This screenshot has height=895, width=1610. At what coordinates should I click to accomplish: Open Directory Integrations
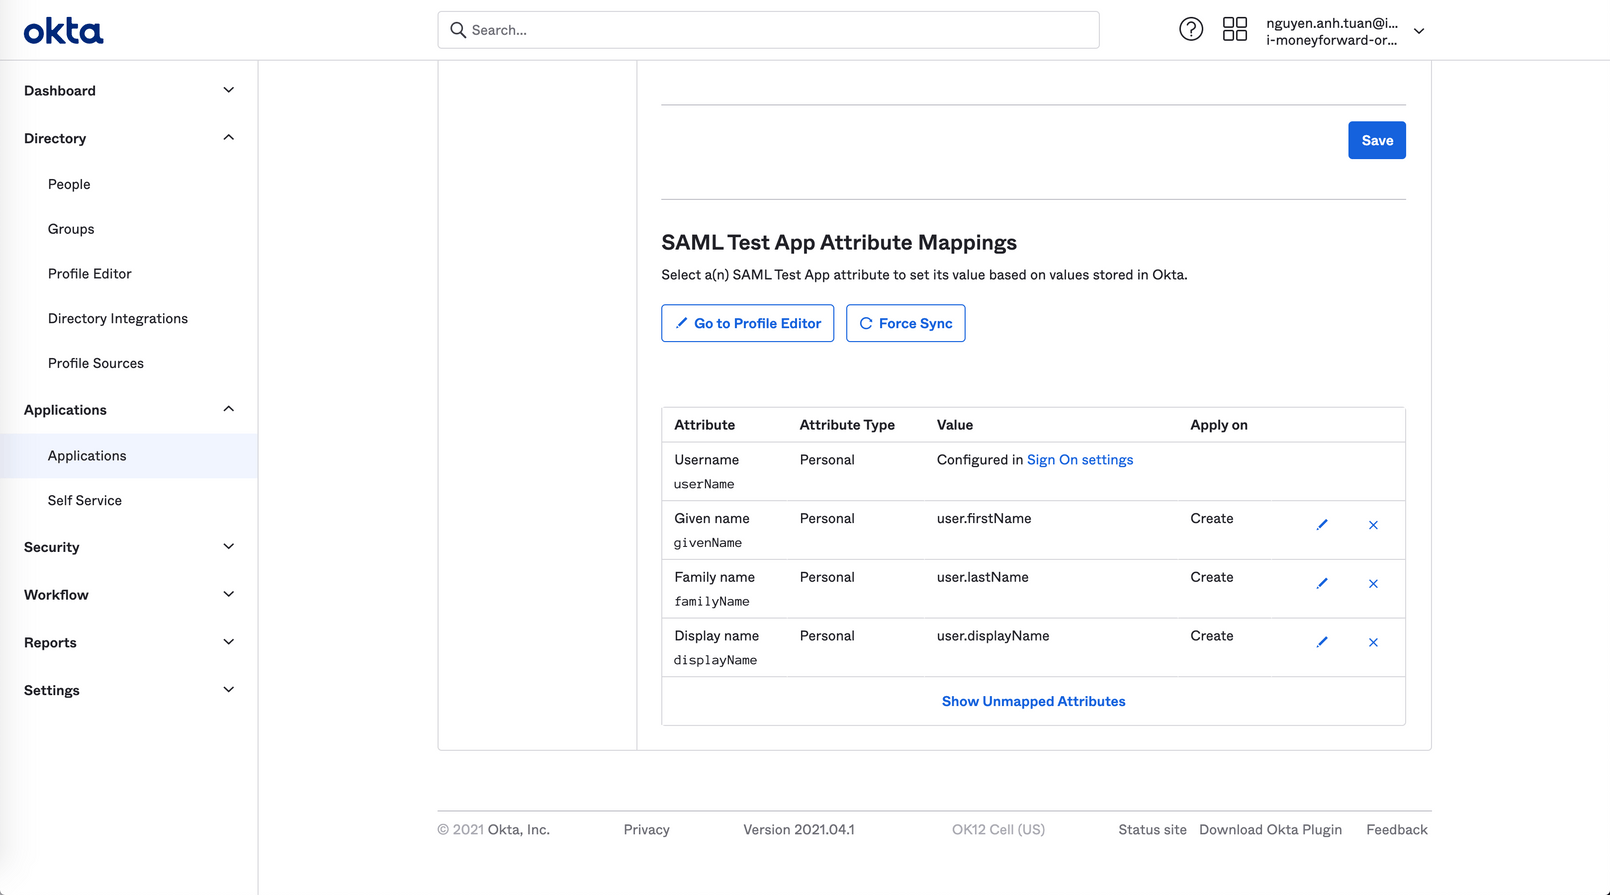click(118, 319)
